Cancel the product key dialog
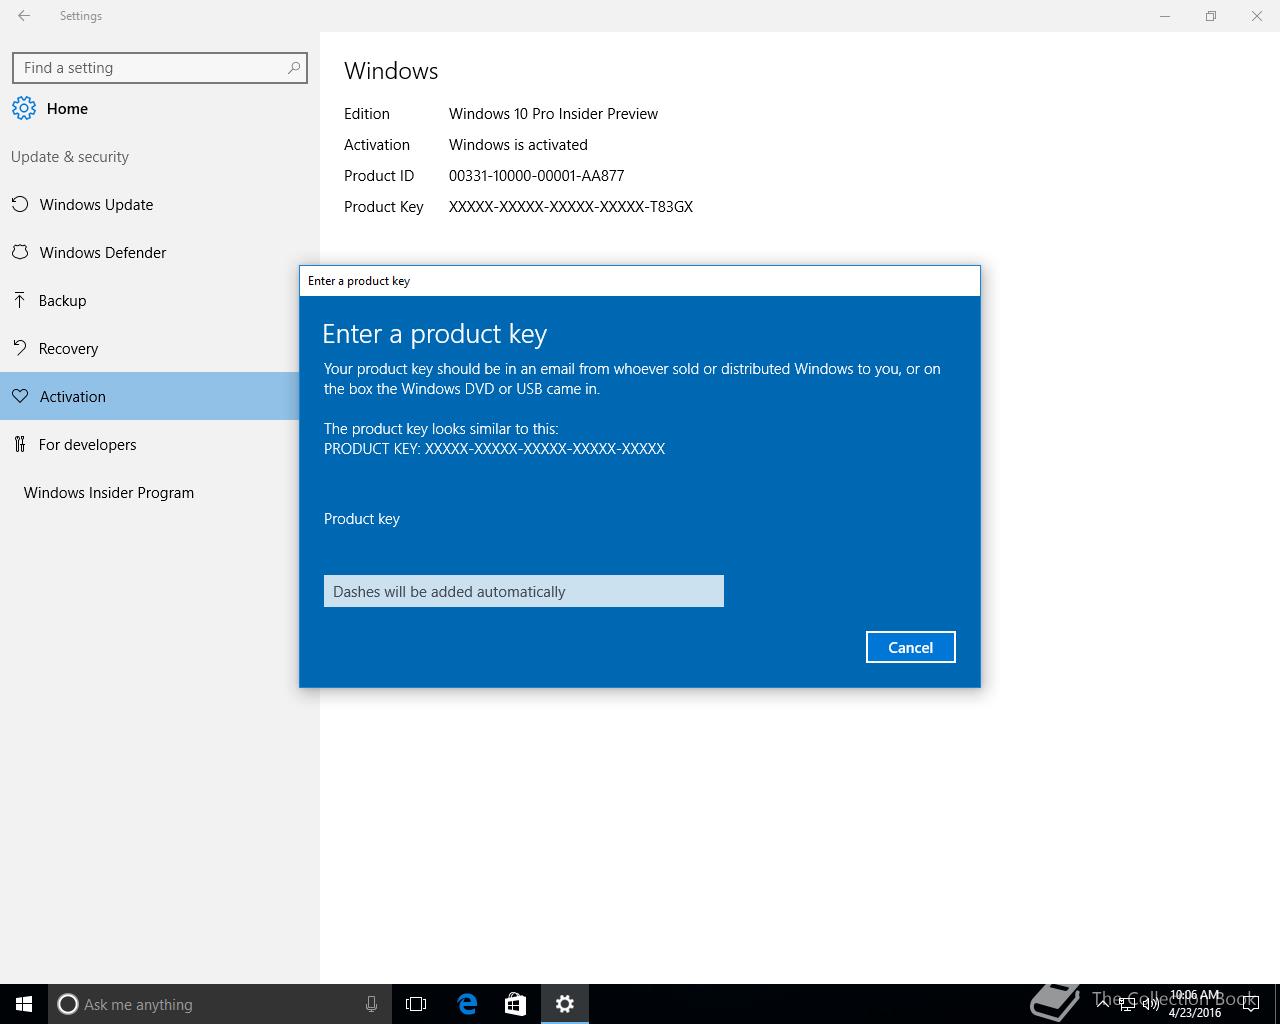Screen dimensions: 1280x1024 pos(911,647)
